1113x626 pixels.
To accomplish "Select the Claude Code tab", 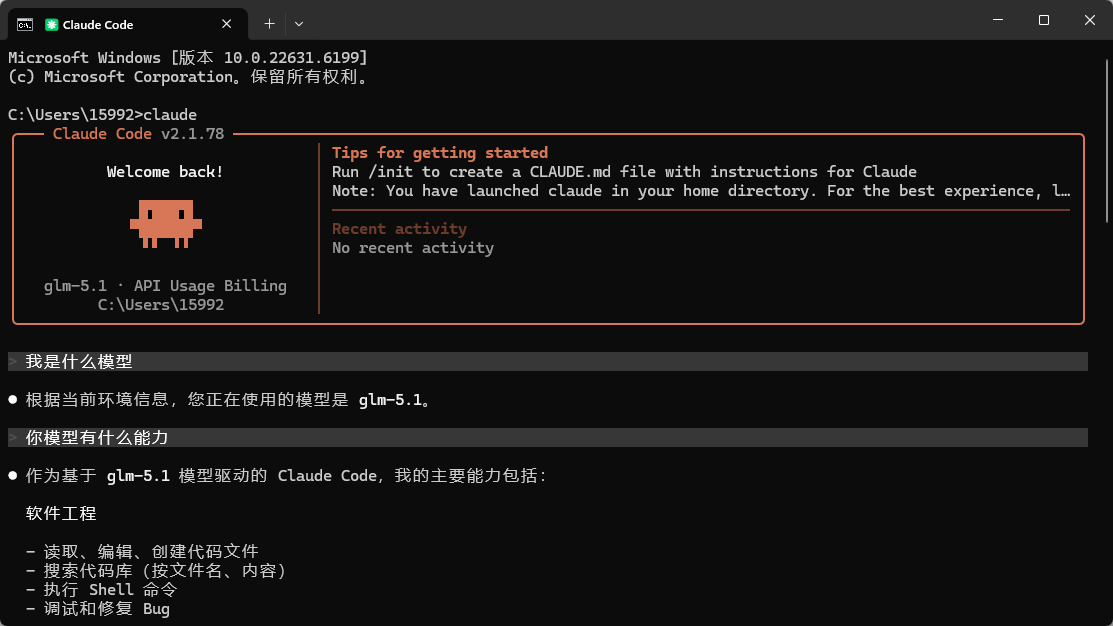I will tap(128, 24).
